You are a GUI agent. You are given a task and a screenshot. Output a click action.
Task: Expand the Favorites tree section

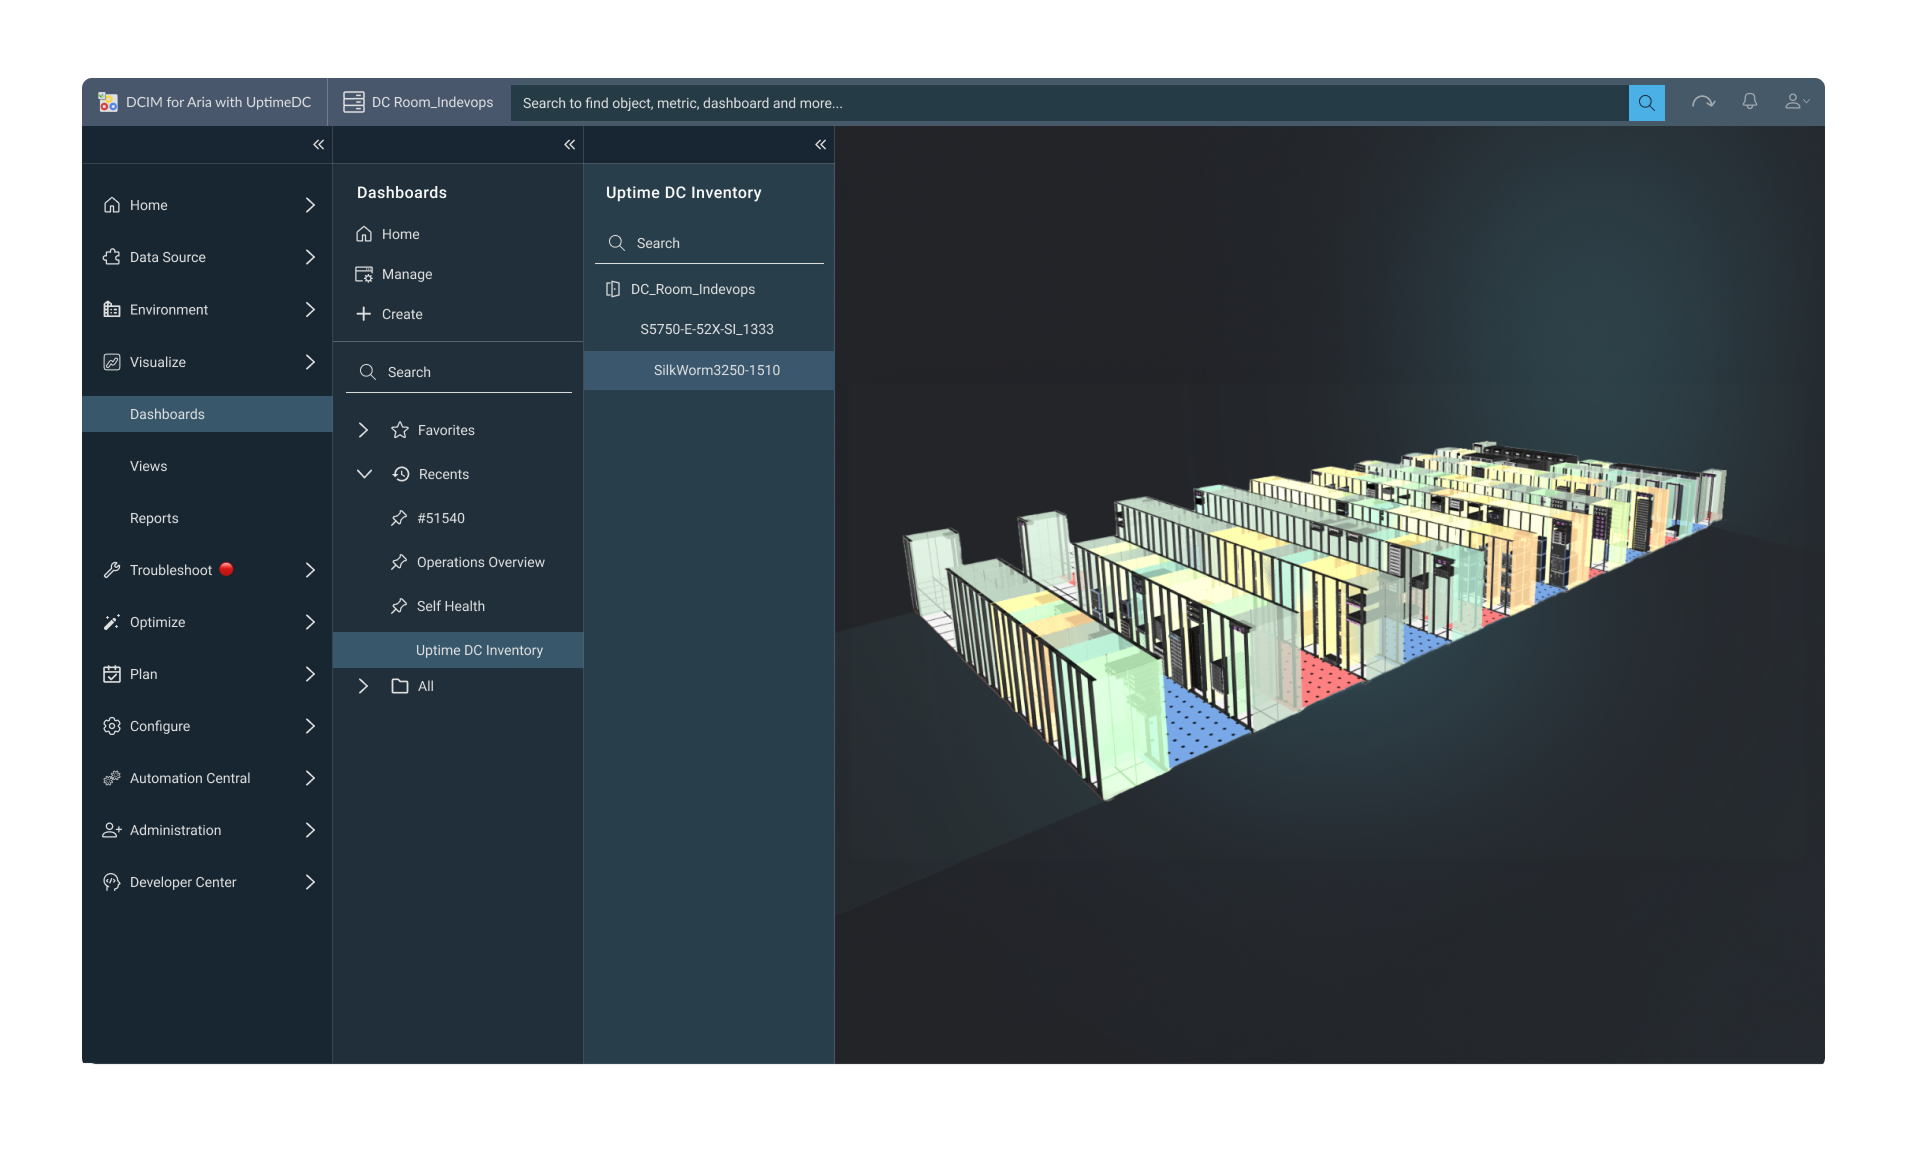364,430
